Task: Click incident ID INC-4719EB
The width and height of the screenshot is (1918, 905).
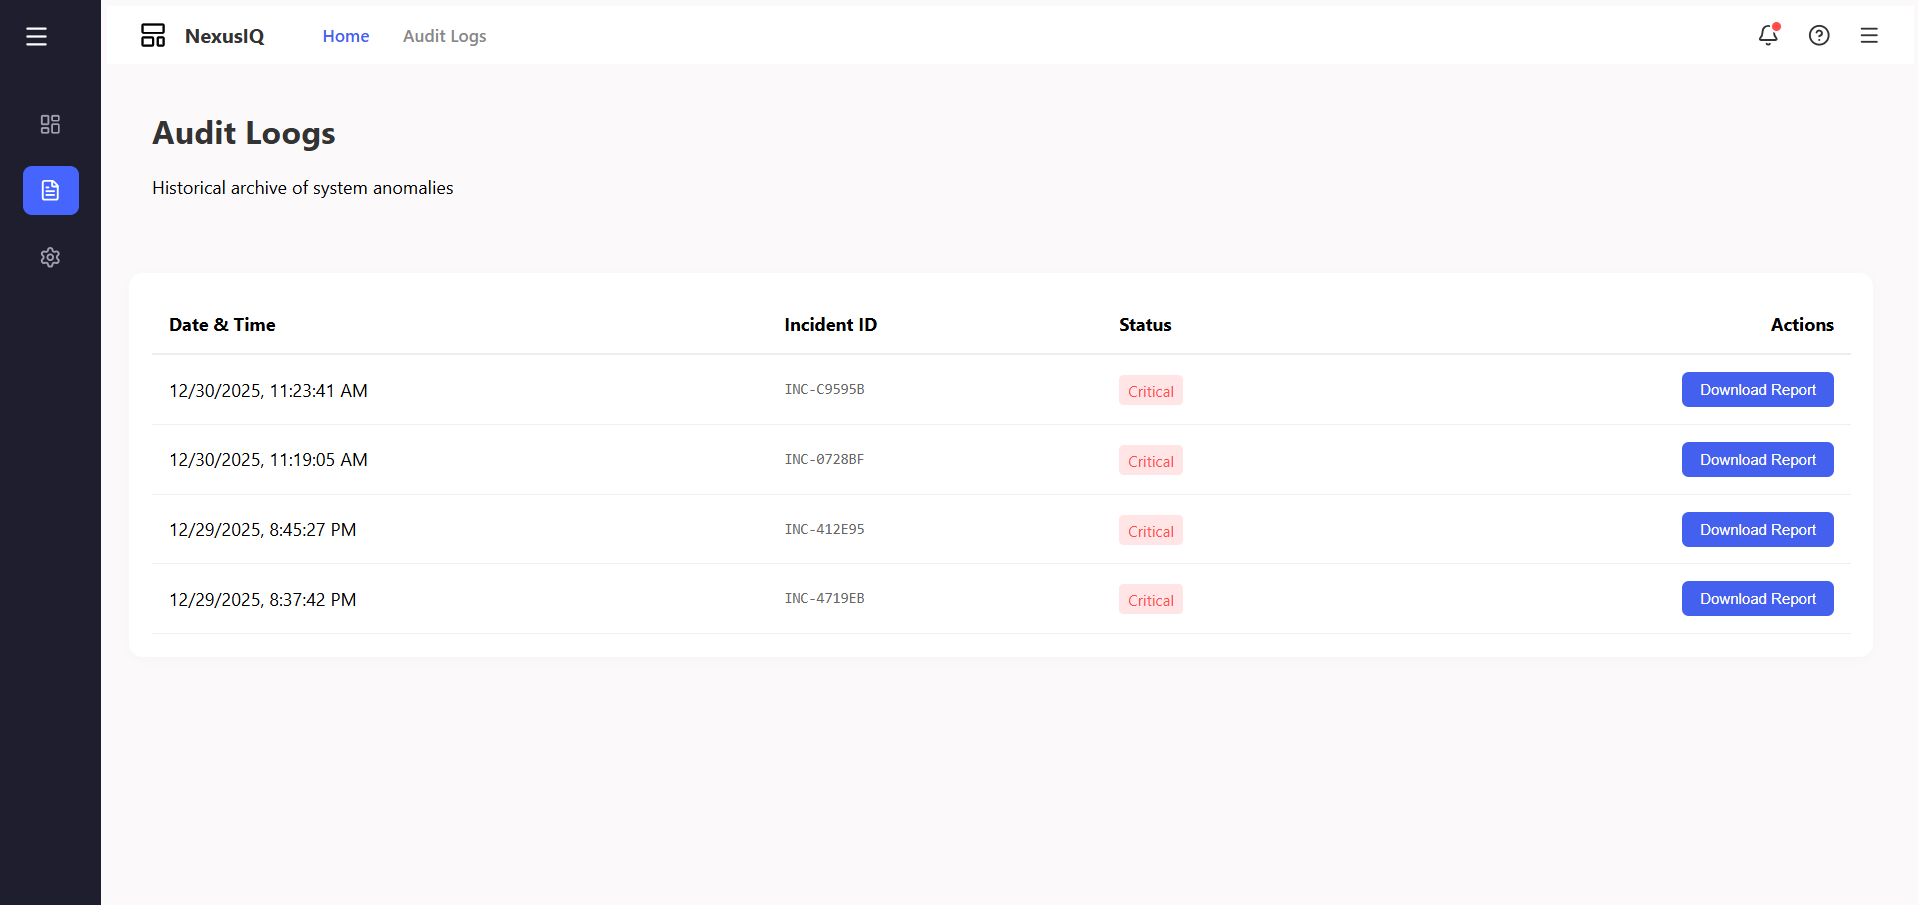Action: tap(824, 599)
